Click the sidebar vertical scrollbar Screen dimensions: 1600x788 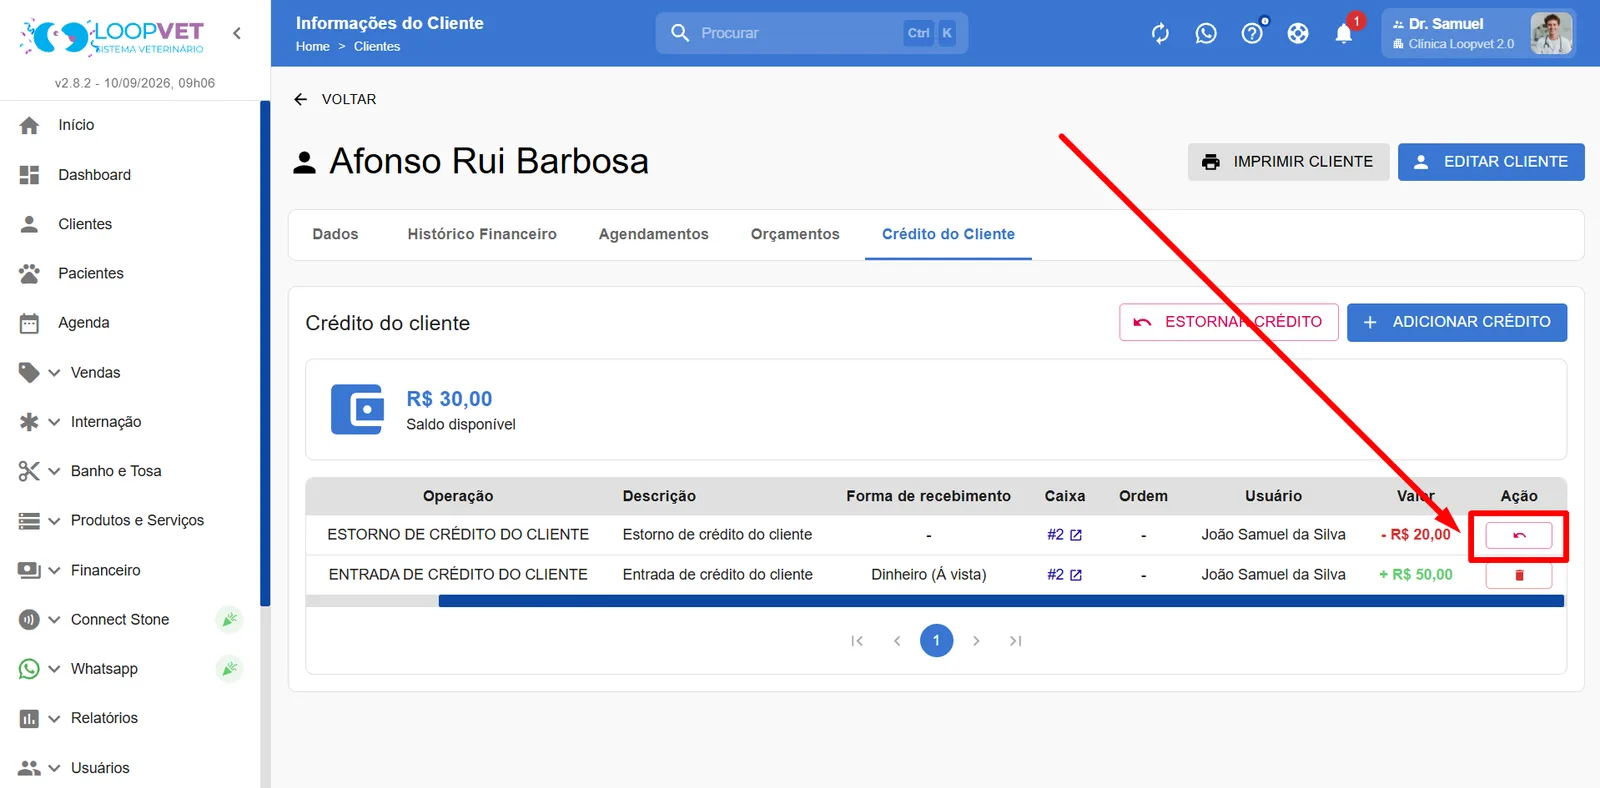pos(265,354)
